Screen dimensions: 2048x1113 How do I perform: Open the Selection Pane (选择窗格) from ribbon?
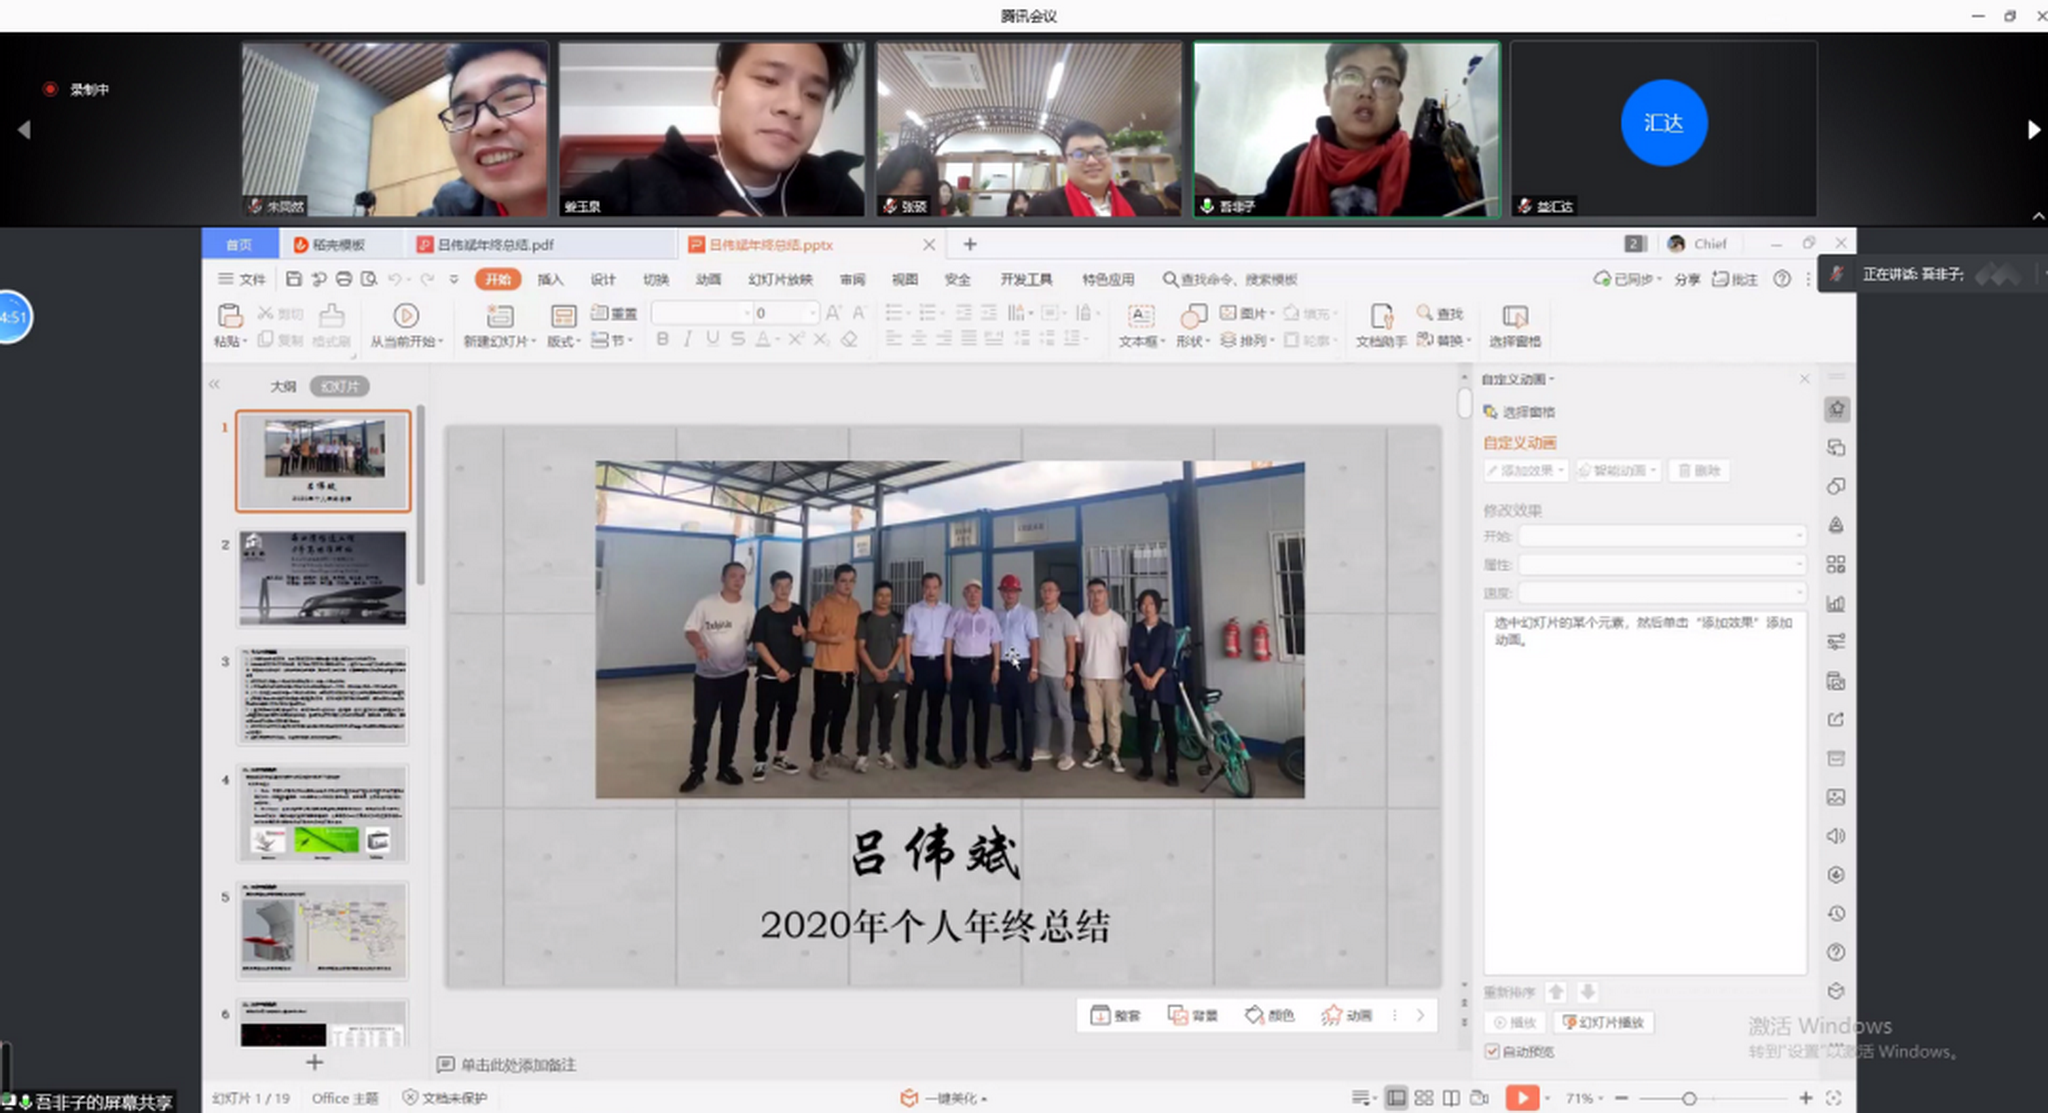[1515, 325]
